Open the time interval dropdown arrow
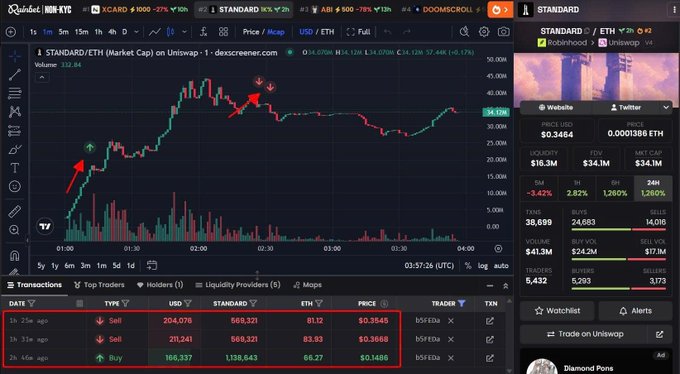The height and width of the screenshot is (374, 680). [137, 32]
